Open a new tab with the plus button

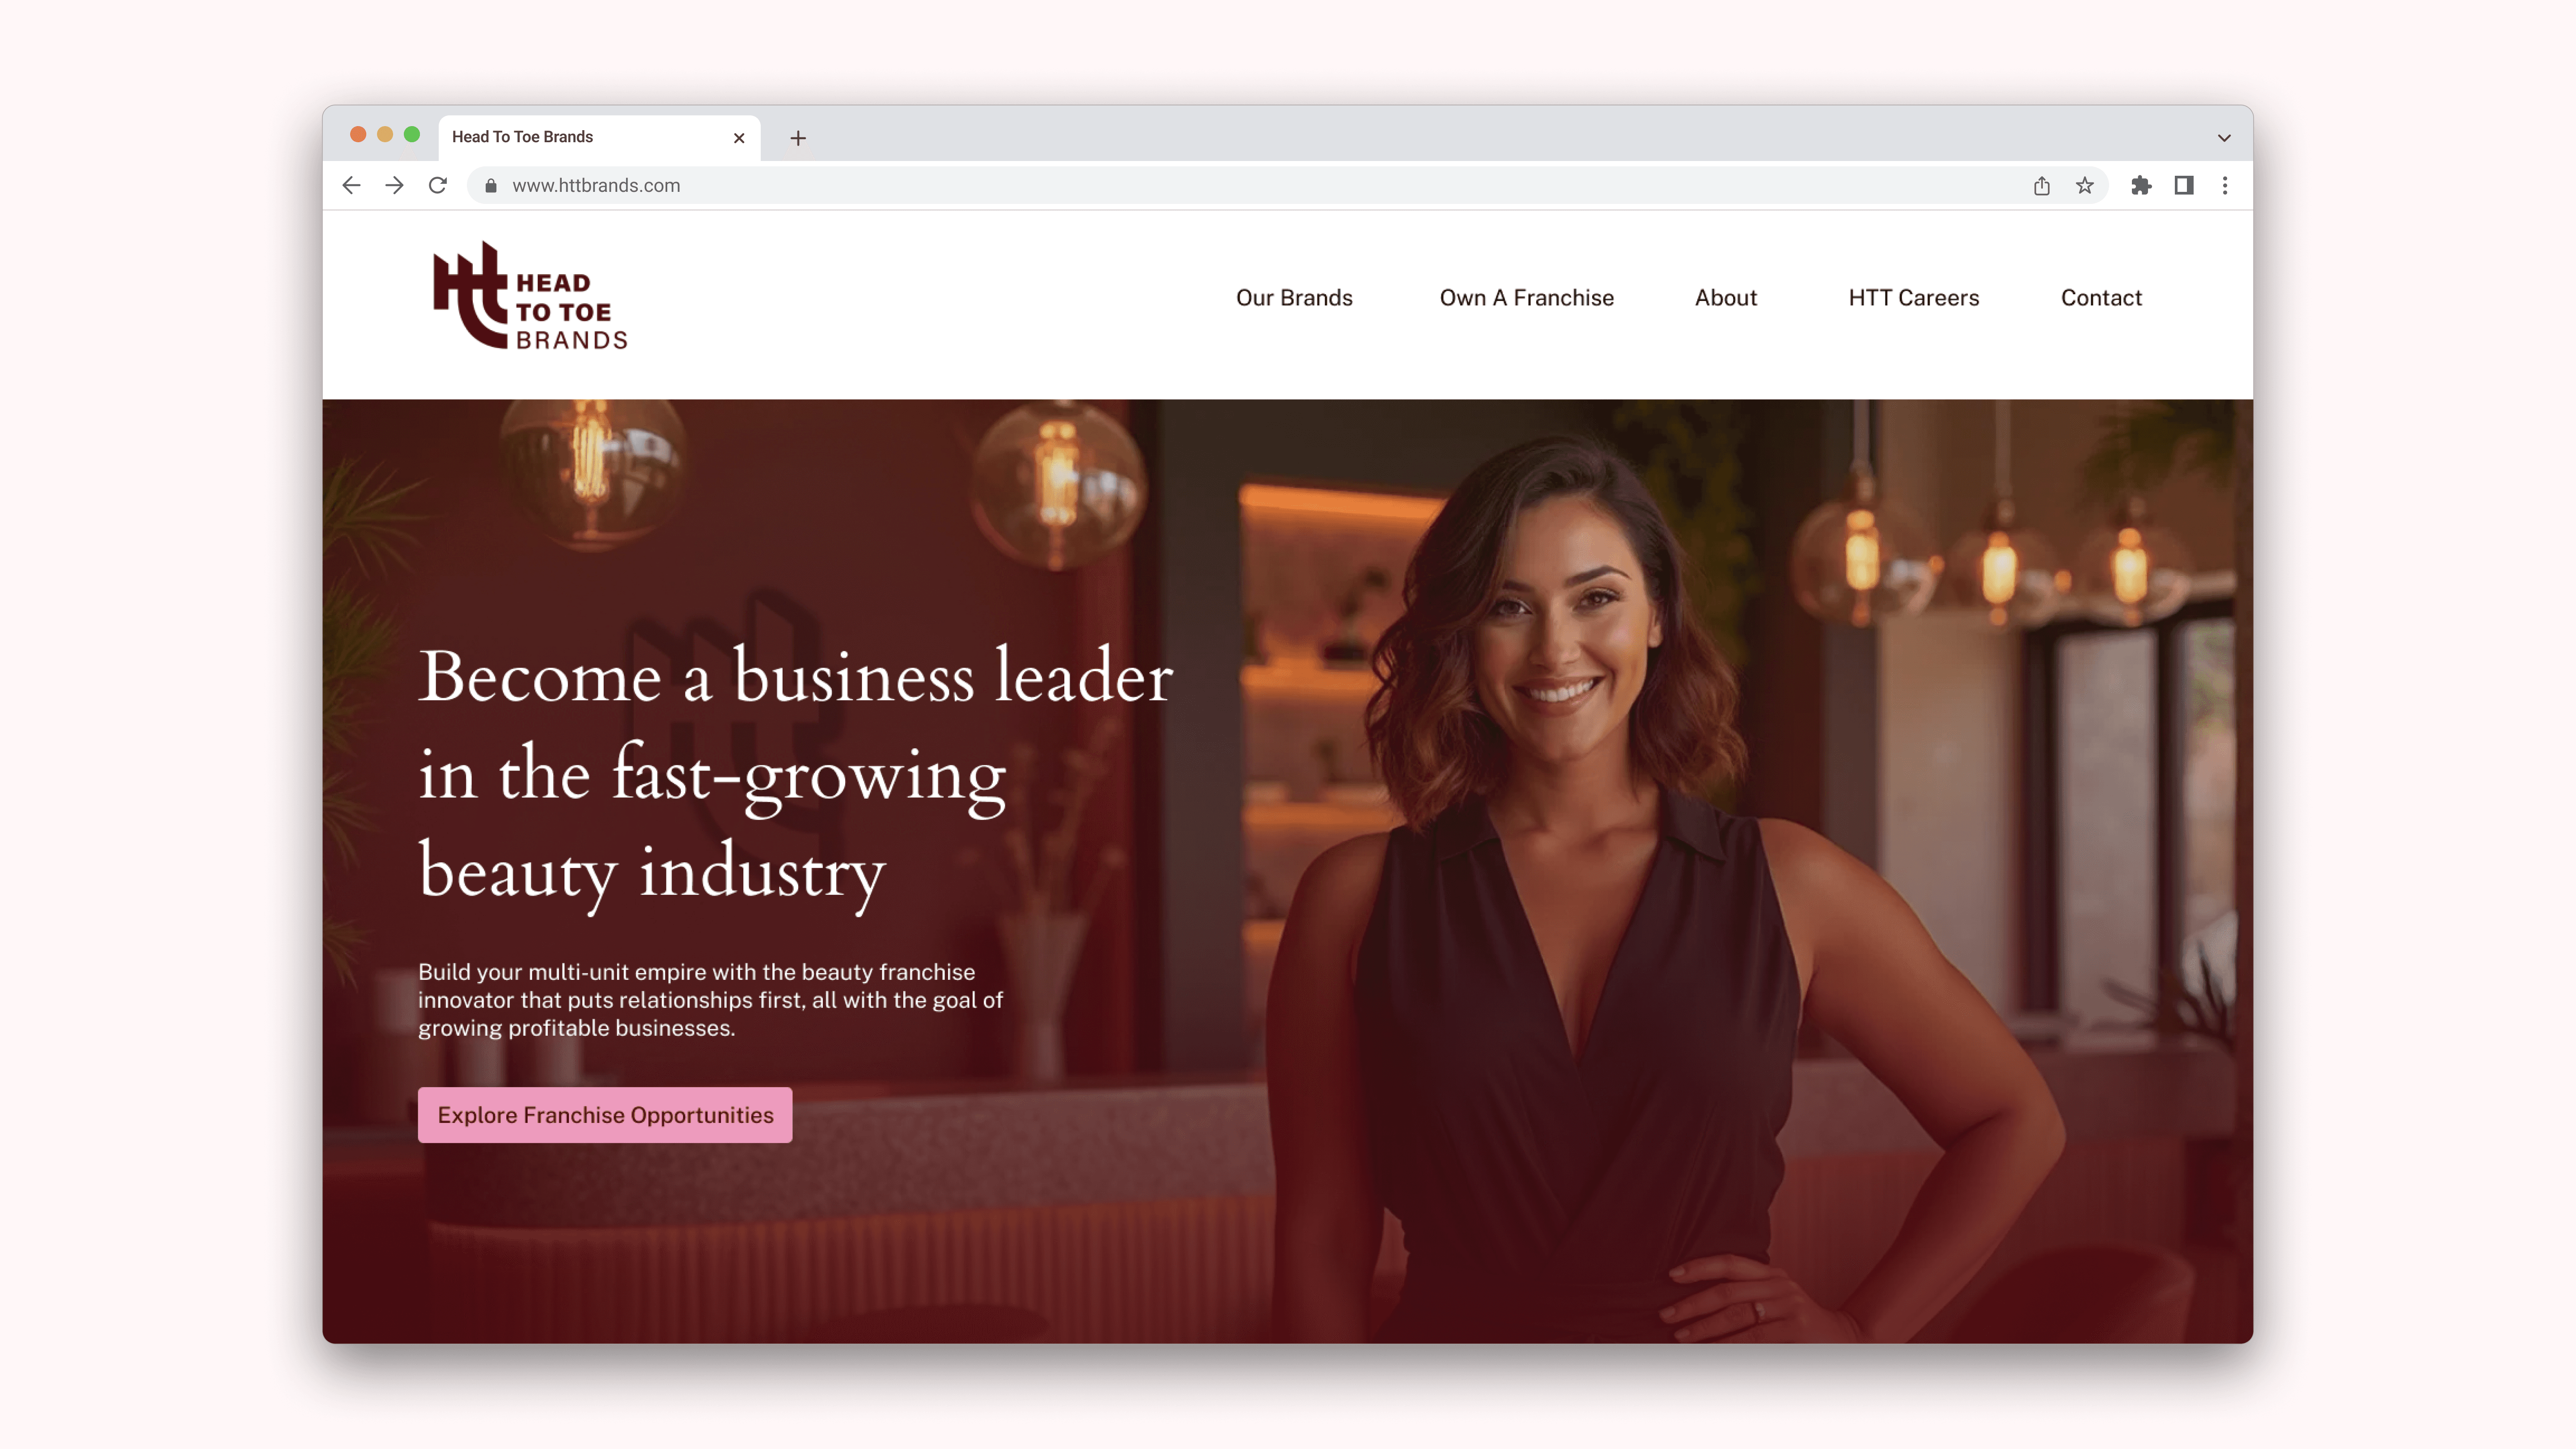coord(797,138)
